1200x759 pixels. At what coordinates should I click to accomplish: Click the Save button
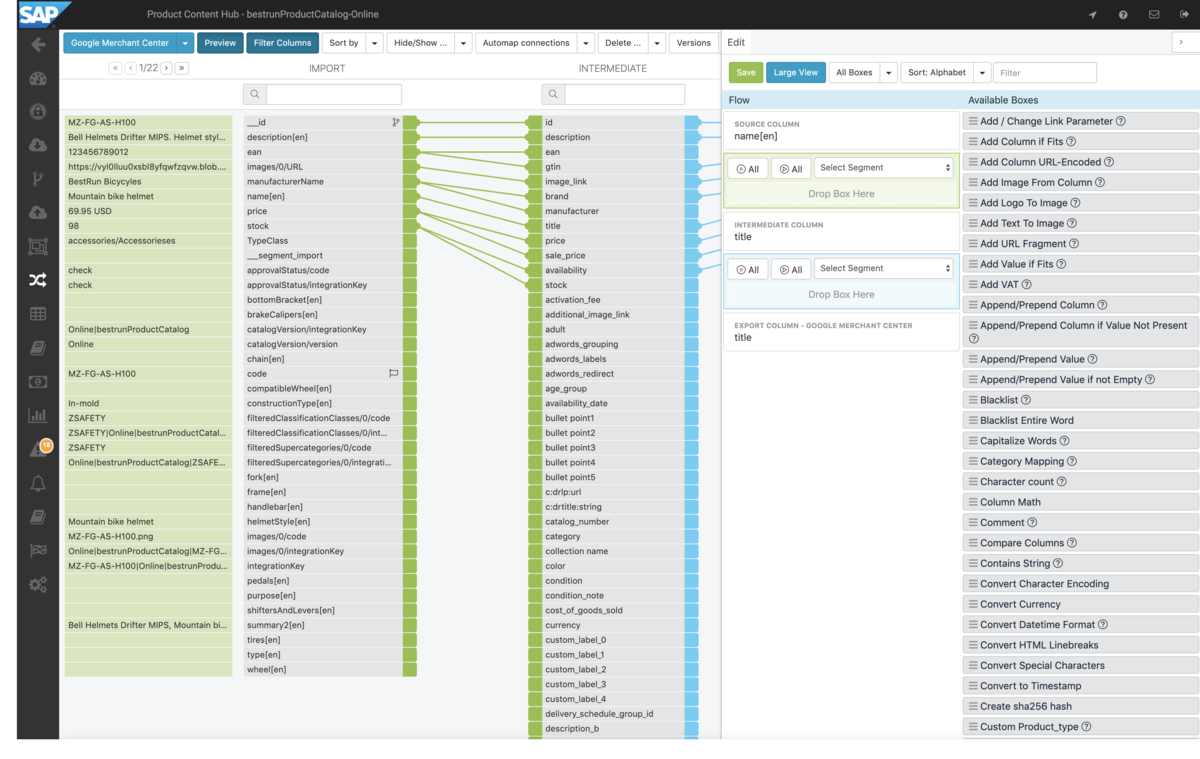pyautogui.click(x=745, y=72)
